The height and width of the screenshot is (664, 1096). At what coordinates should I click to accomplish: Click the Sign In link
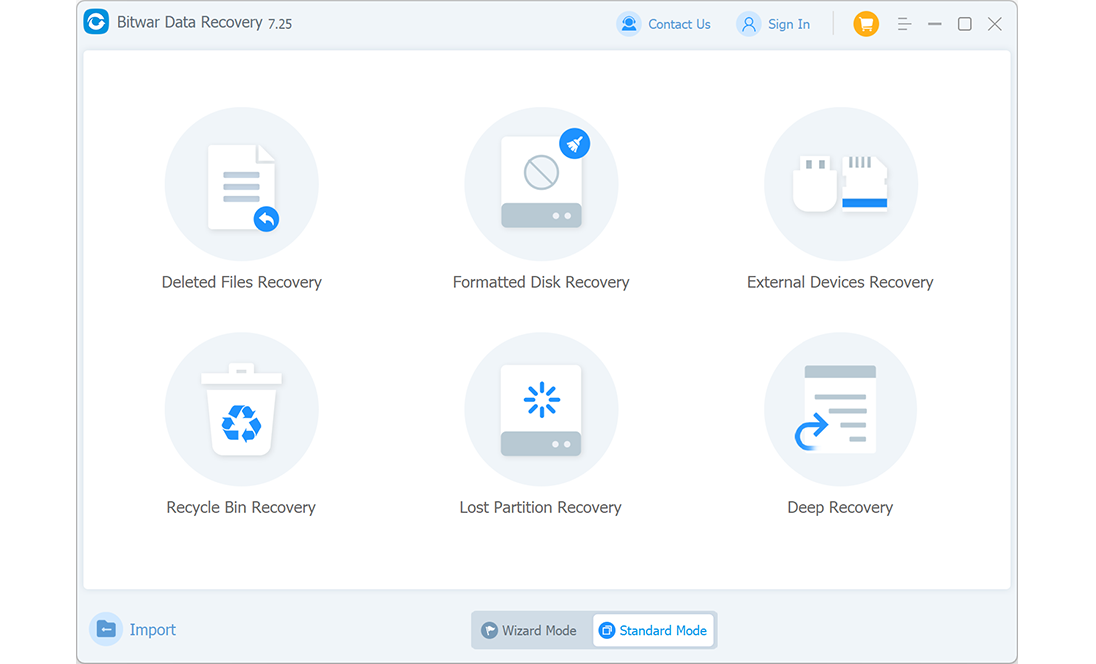click(789, 24)
